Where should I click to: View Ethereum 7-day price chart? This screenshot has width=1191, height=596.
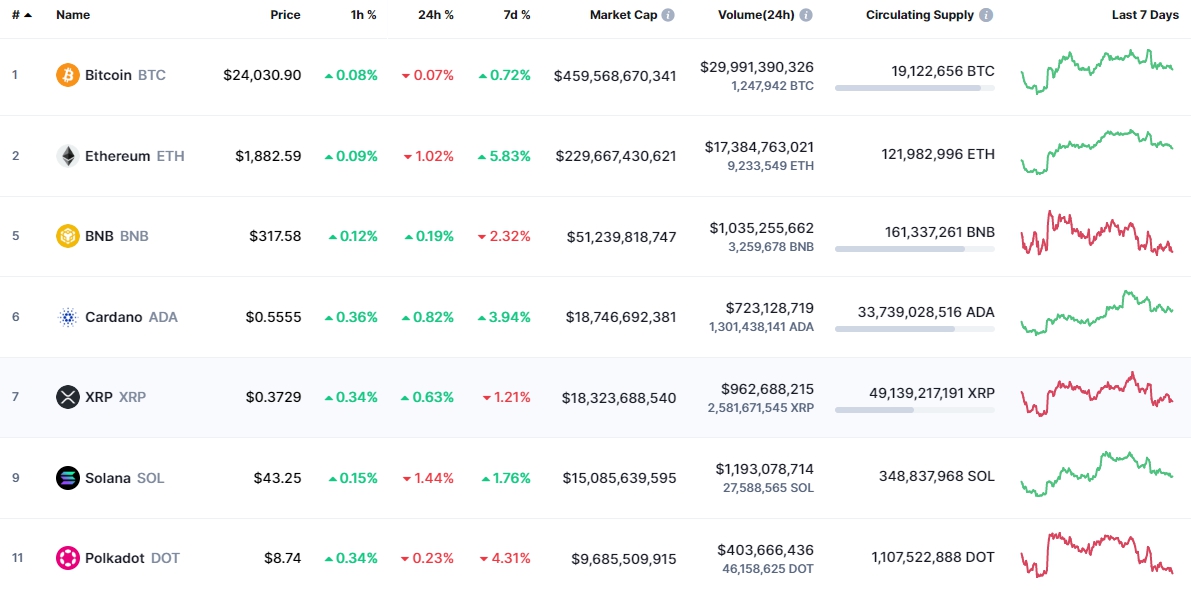click(x=1098, y=152)
